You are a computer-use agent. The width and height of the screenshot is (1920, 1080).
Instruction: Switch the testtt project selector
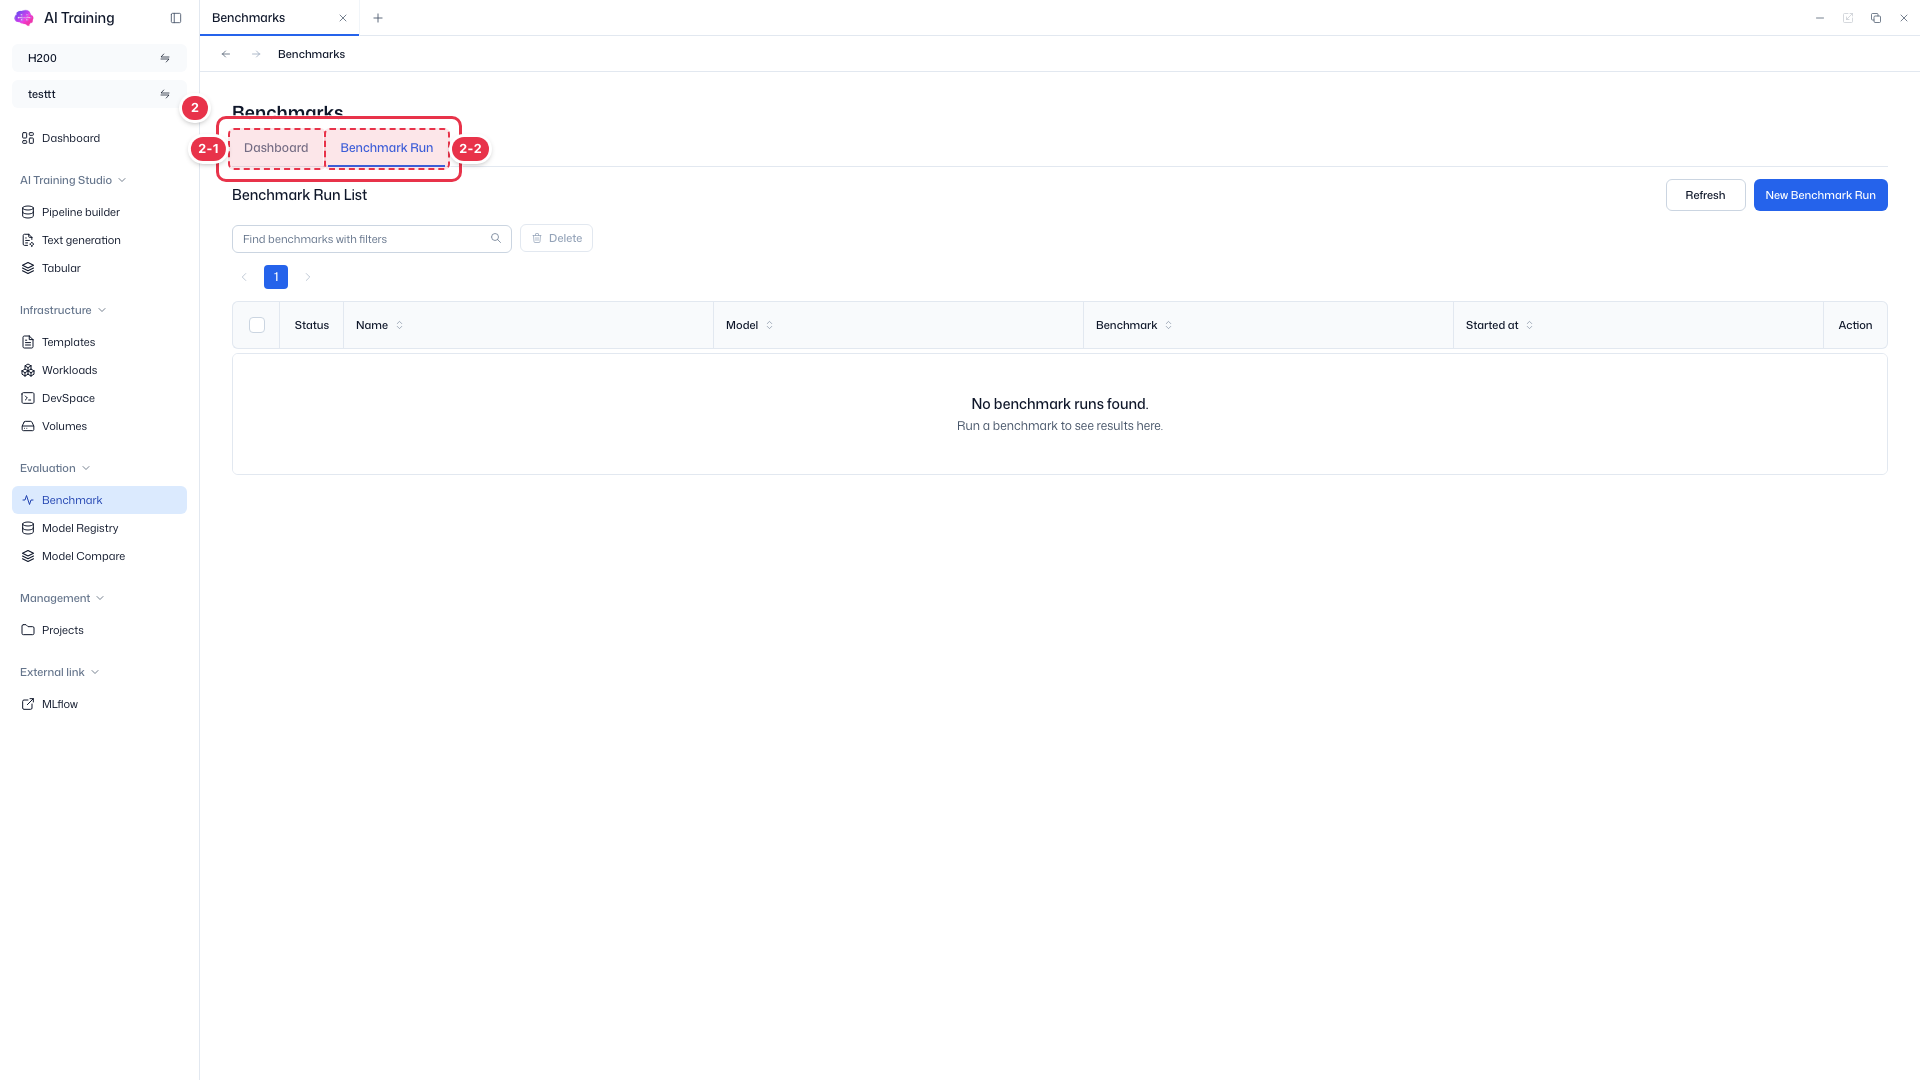click(x=165, y=94)
